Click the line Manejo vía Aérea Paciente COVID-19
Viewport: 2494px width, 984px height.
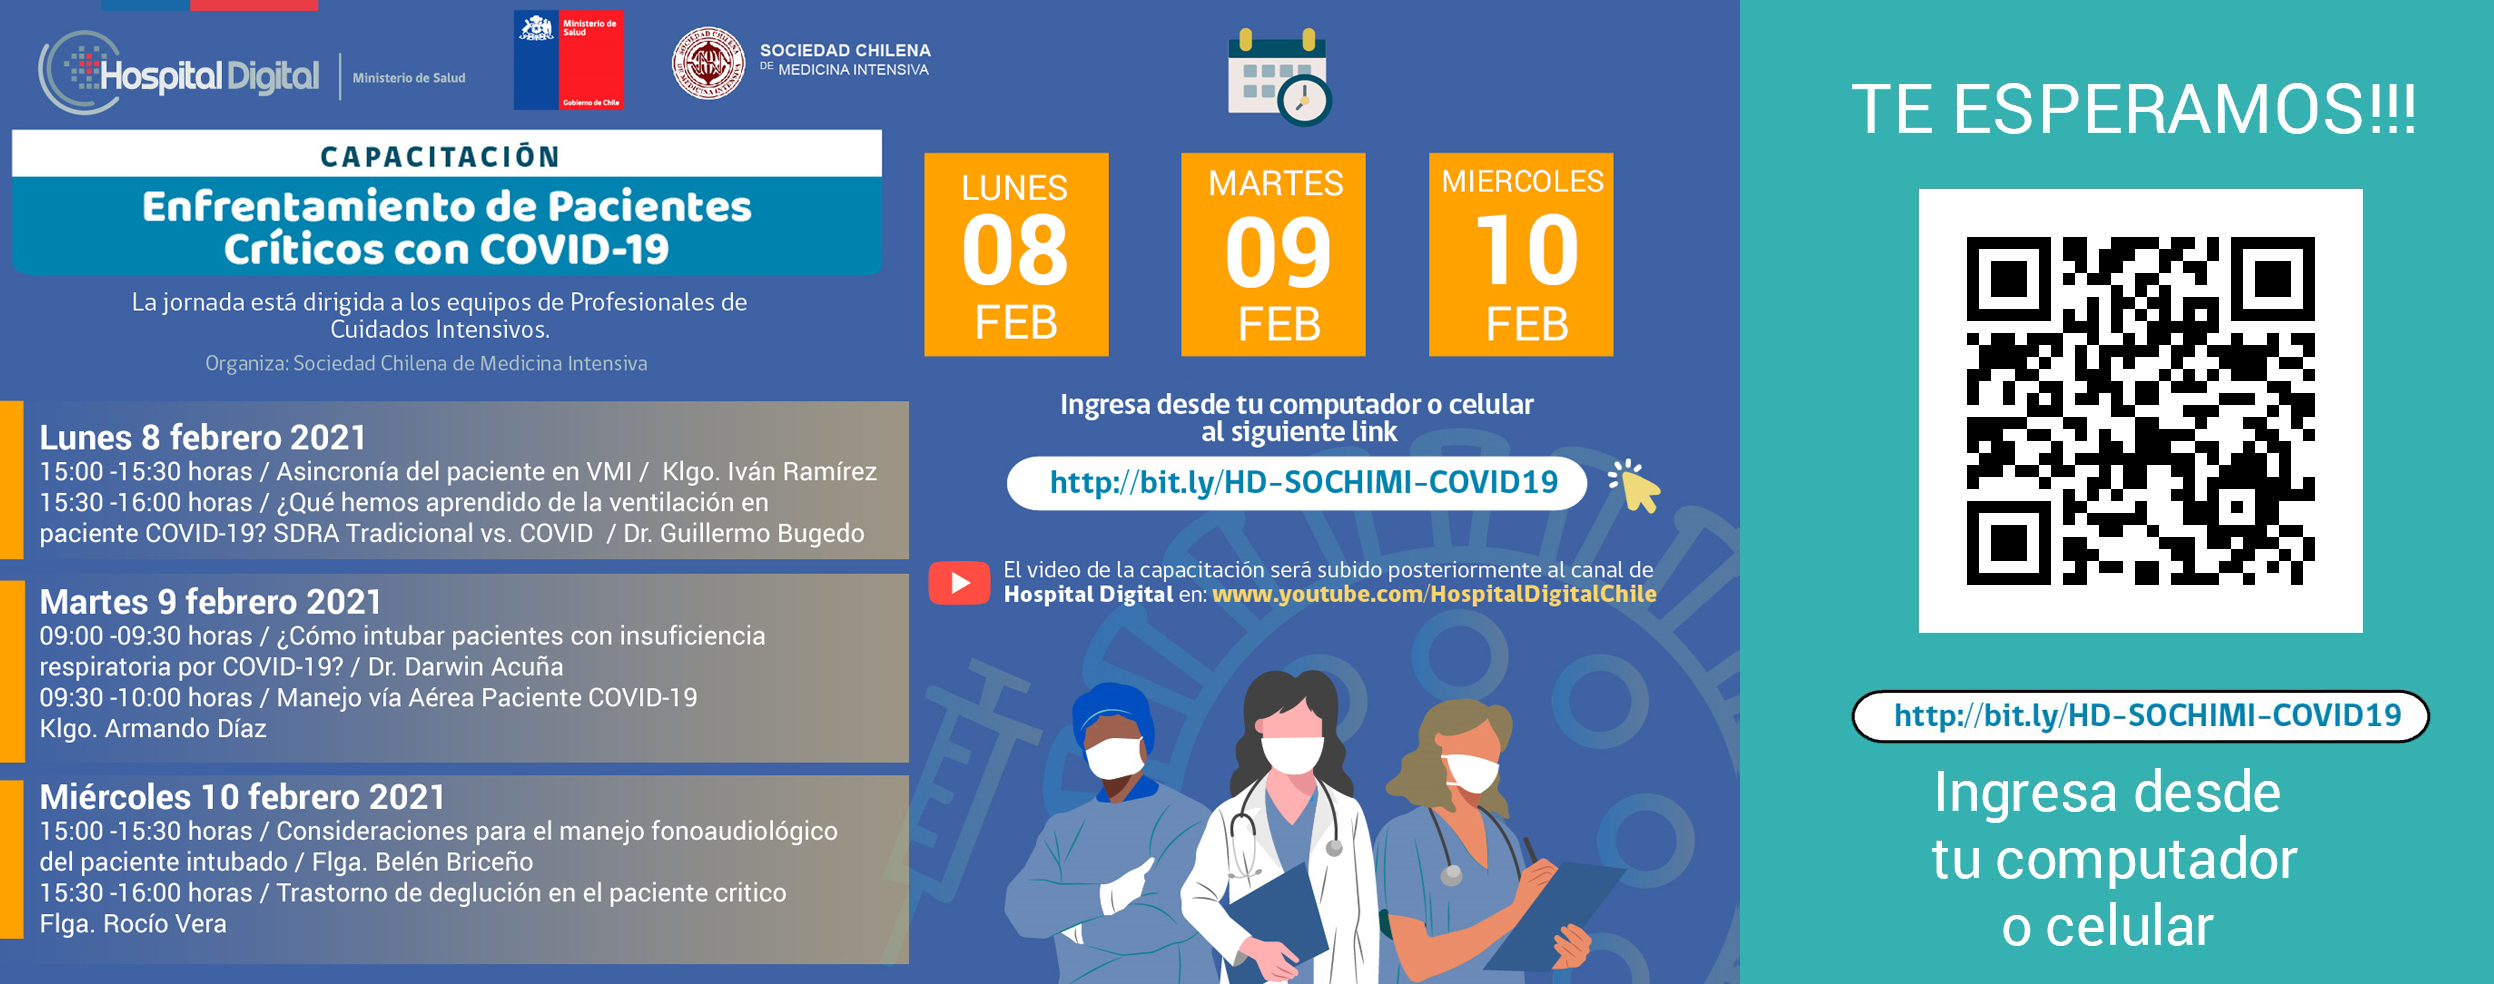point(368,697)
